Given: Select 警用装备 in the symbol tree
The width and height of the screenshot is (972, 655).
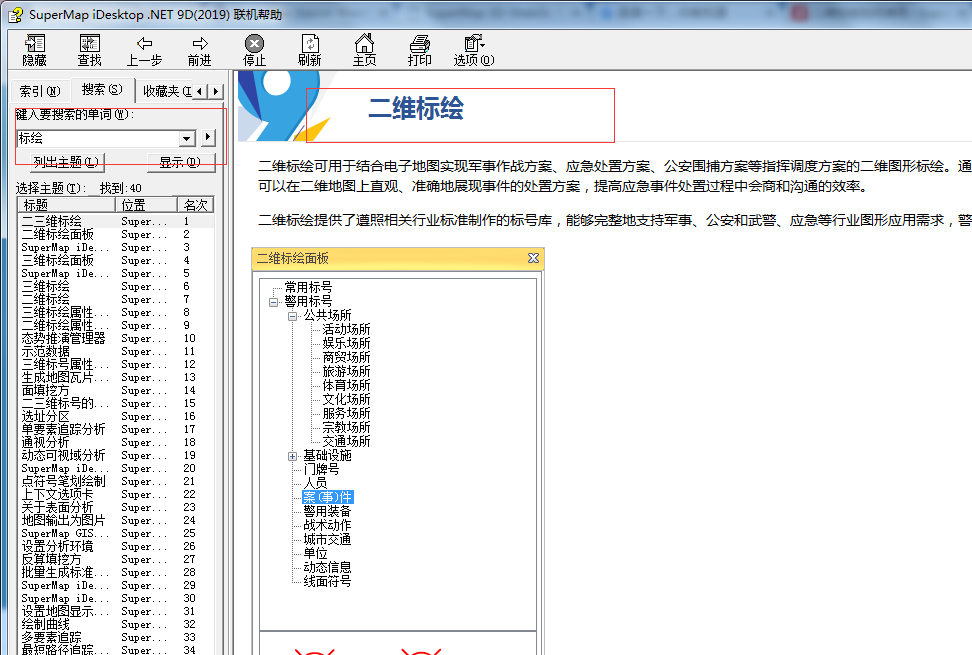Looking at the screenshot, I should (327, 512).
